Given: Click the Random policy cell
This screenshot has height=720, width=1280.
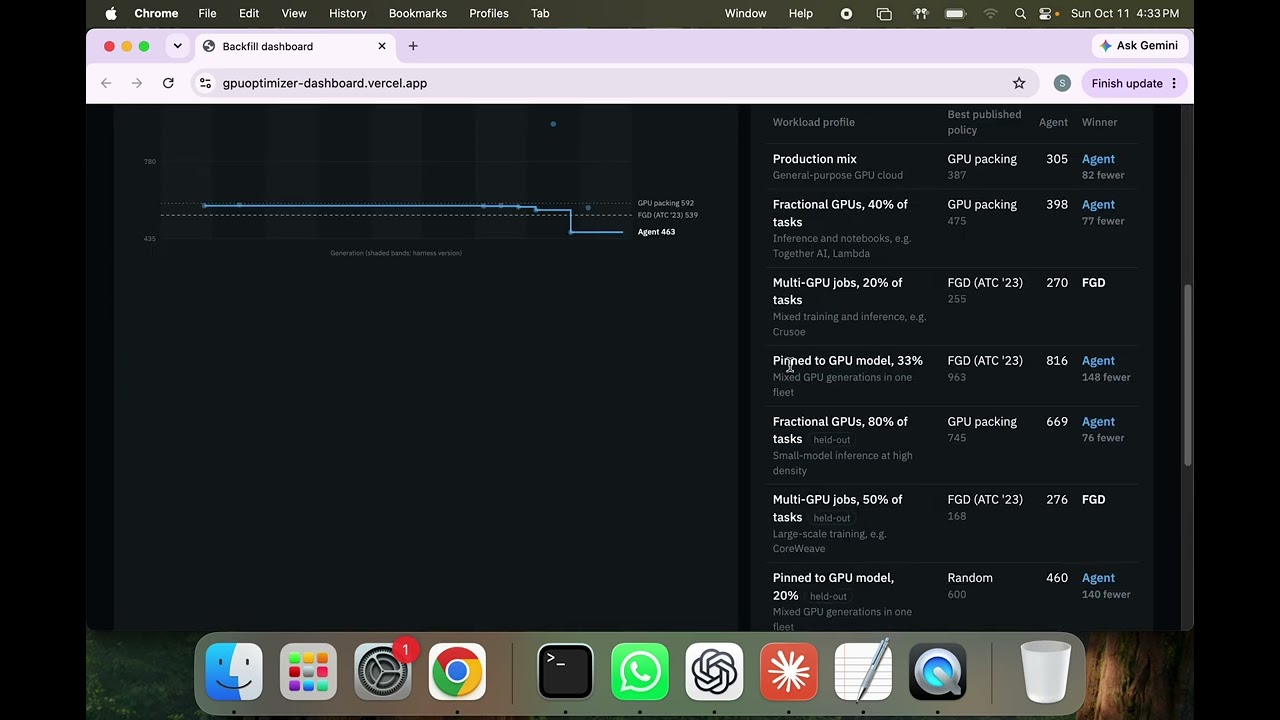Looking at the screenshot, I should pos(969,578).
